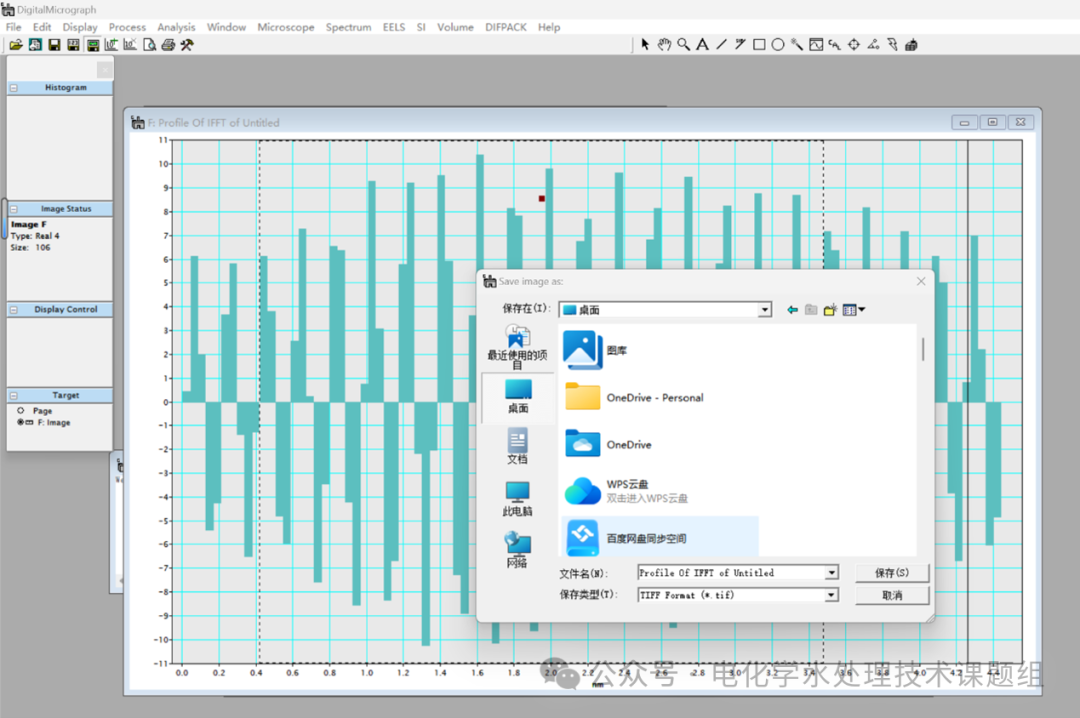
Task: Click the Print Preview page icon
Action: (x=149, y=45)
